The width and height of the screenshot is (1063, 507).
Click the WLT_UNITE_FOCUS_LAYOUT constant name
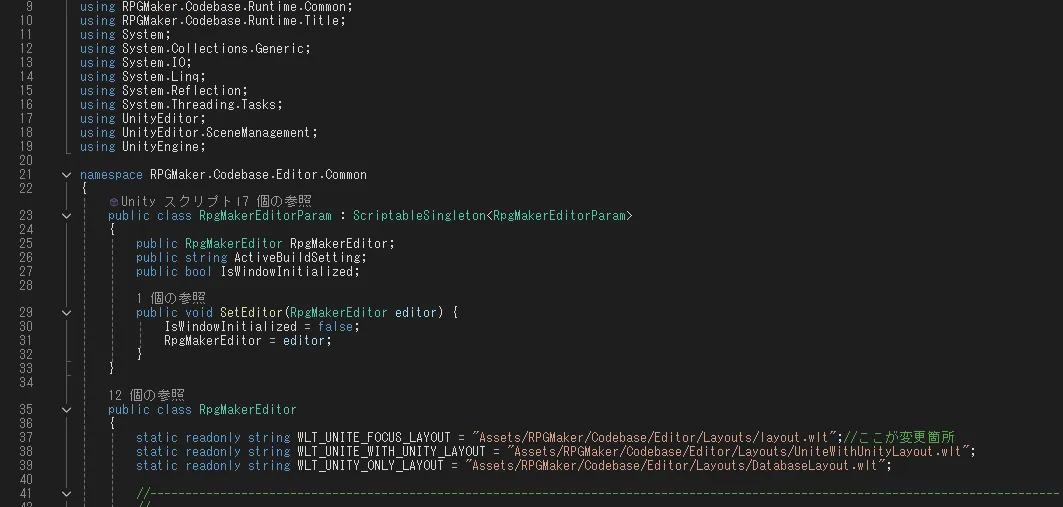(x=375, y=437)
